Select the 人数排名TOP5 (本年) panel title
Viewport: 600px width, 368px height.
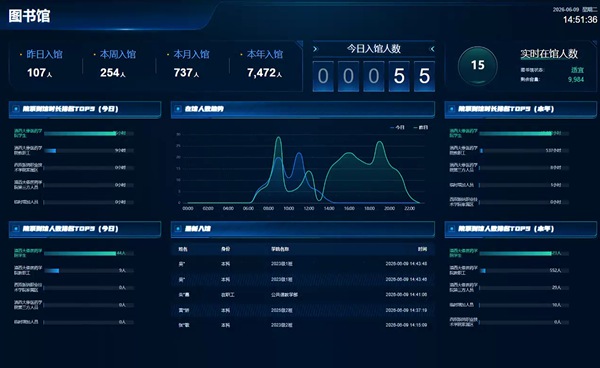point(506,229)
